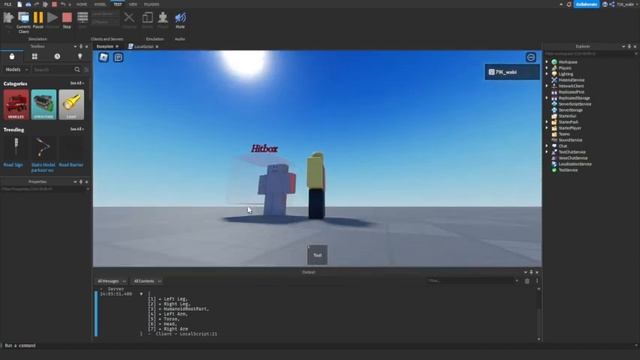Viewport: 640px width, 360px height.
Task: Open the PLUGINS ribbon tab
Action: 151,4
